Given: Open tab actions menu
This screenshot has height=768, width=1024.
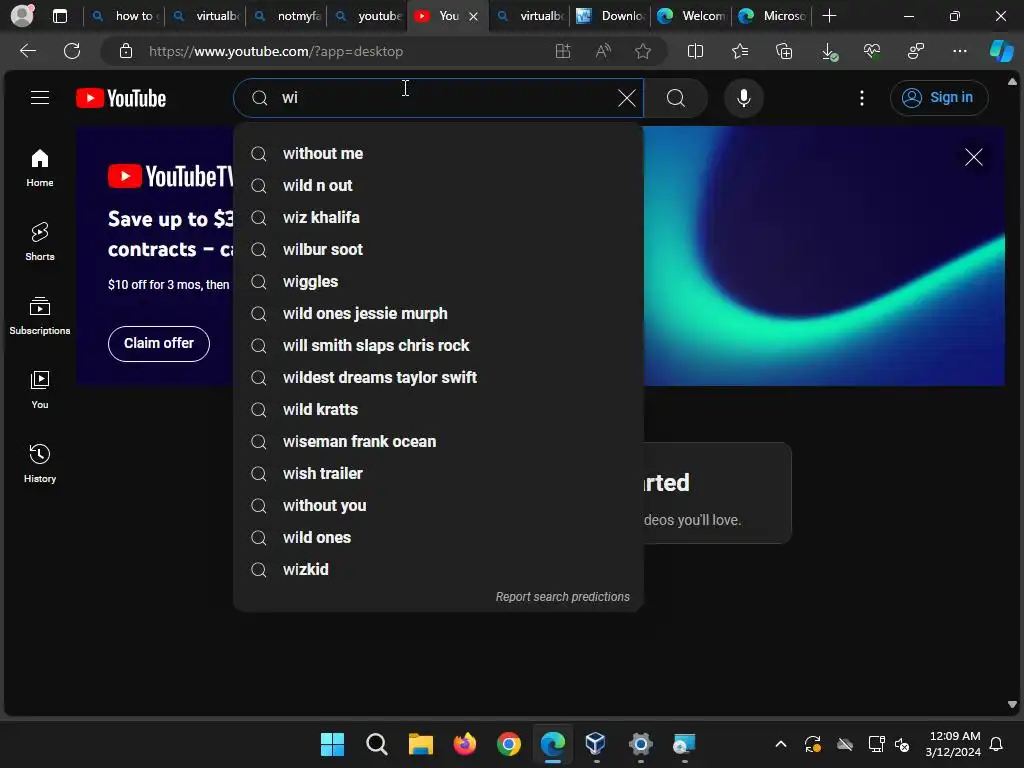Looking at the screenshot, I should [x=59, y=16].
